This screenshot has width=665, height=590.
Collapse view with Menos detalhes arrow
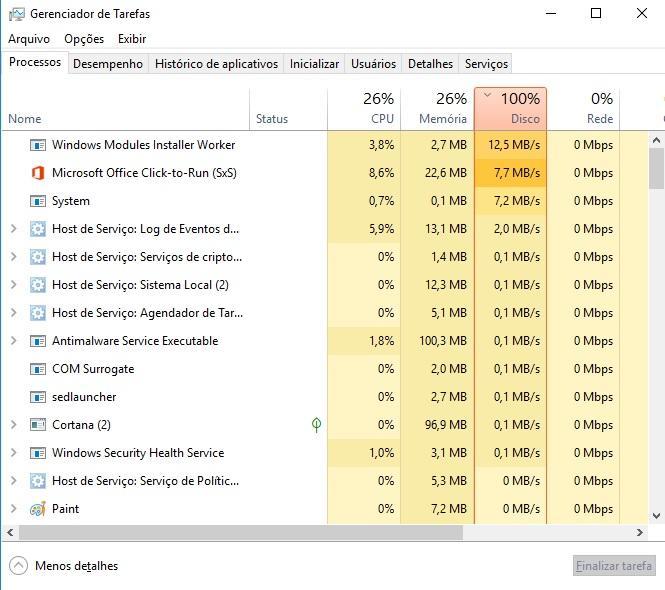pyautogui.click(x=18, y=566)
